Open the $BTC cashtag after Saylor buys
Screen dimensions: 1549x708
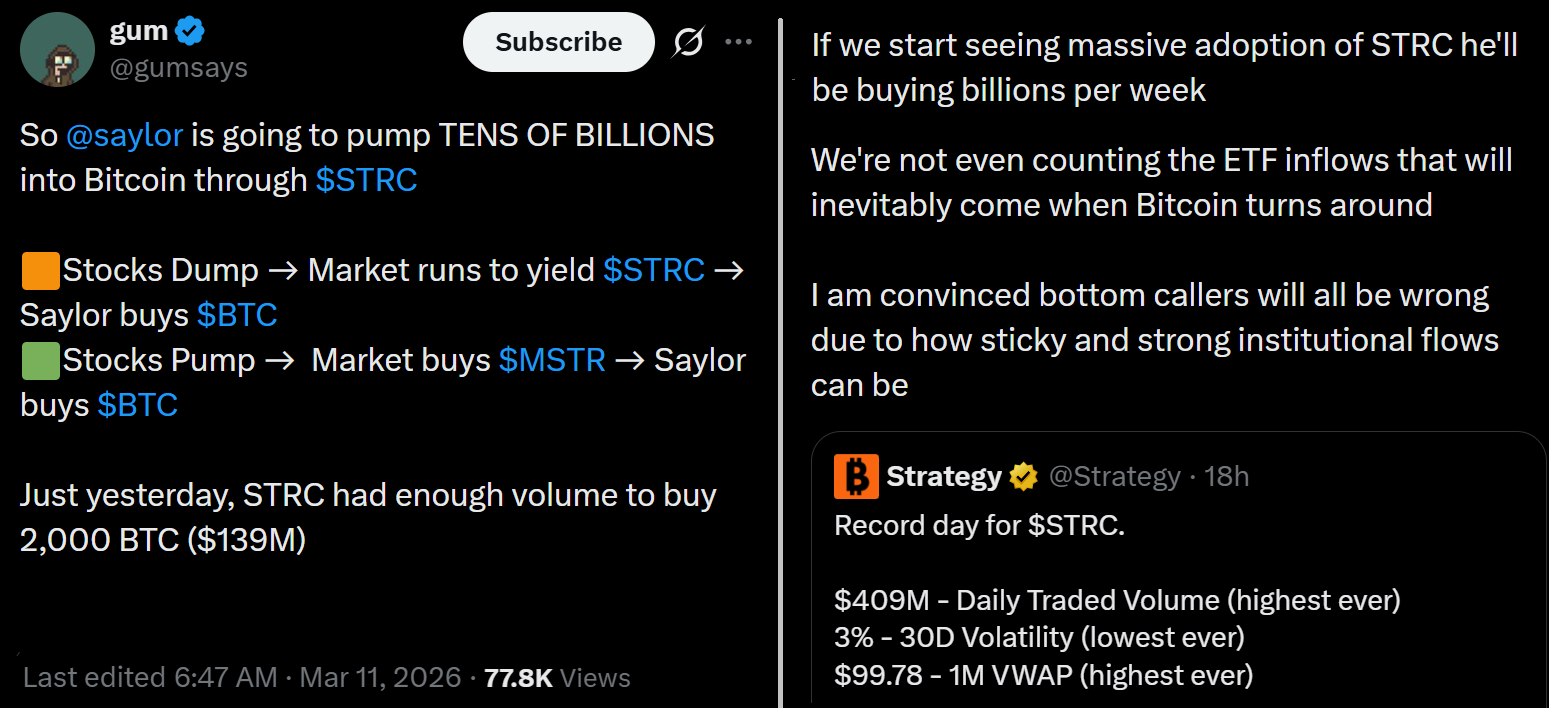click(237, 314)
